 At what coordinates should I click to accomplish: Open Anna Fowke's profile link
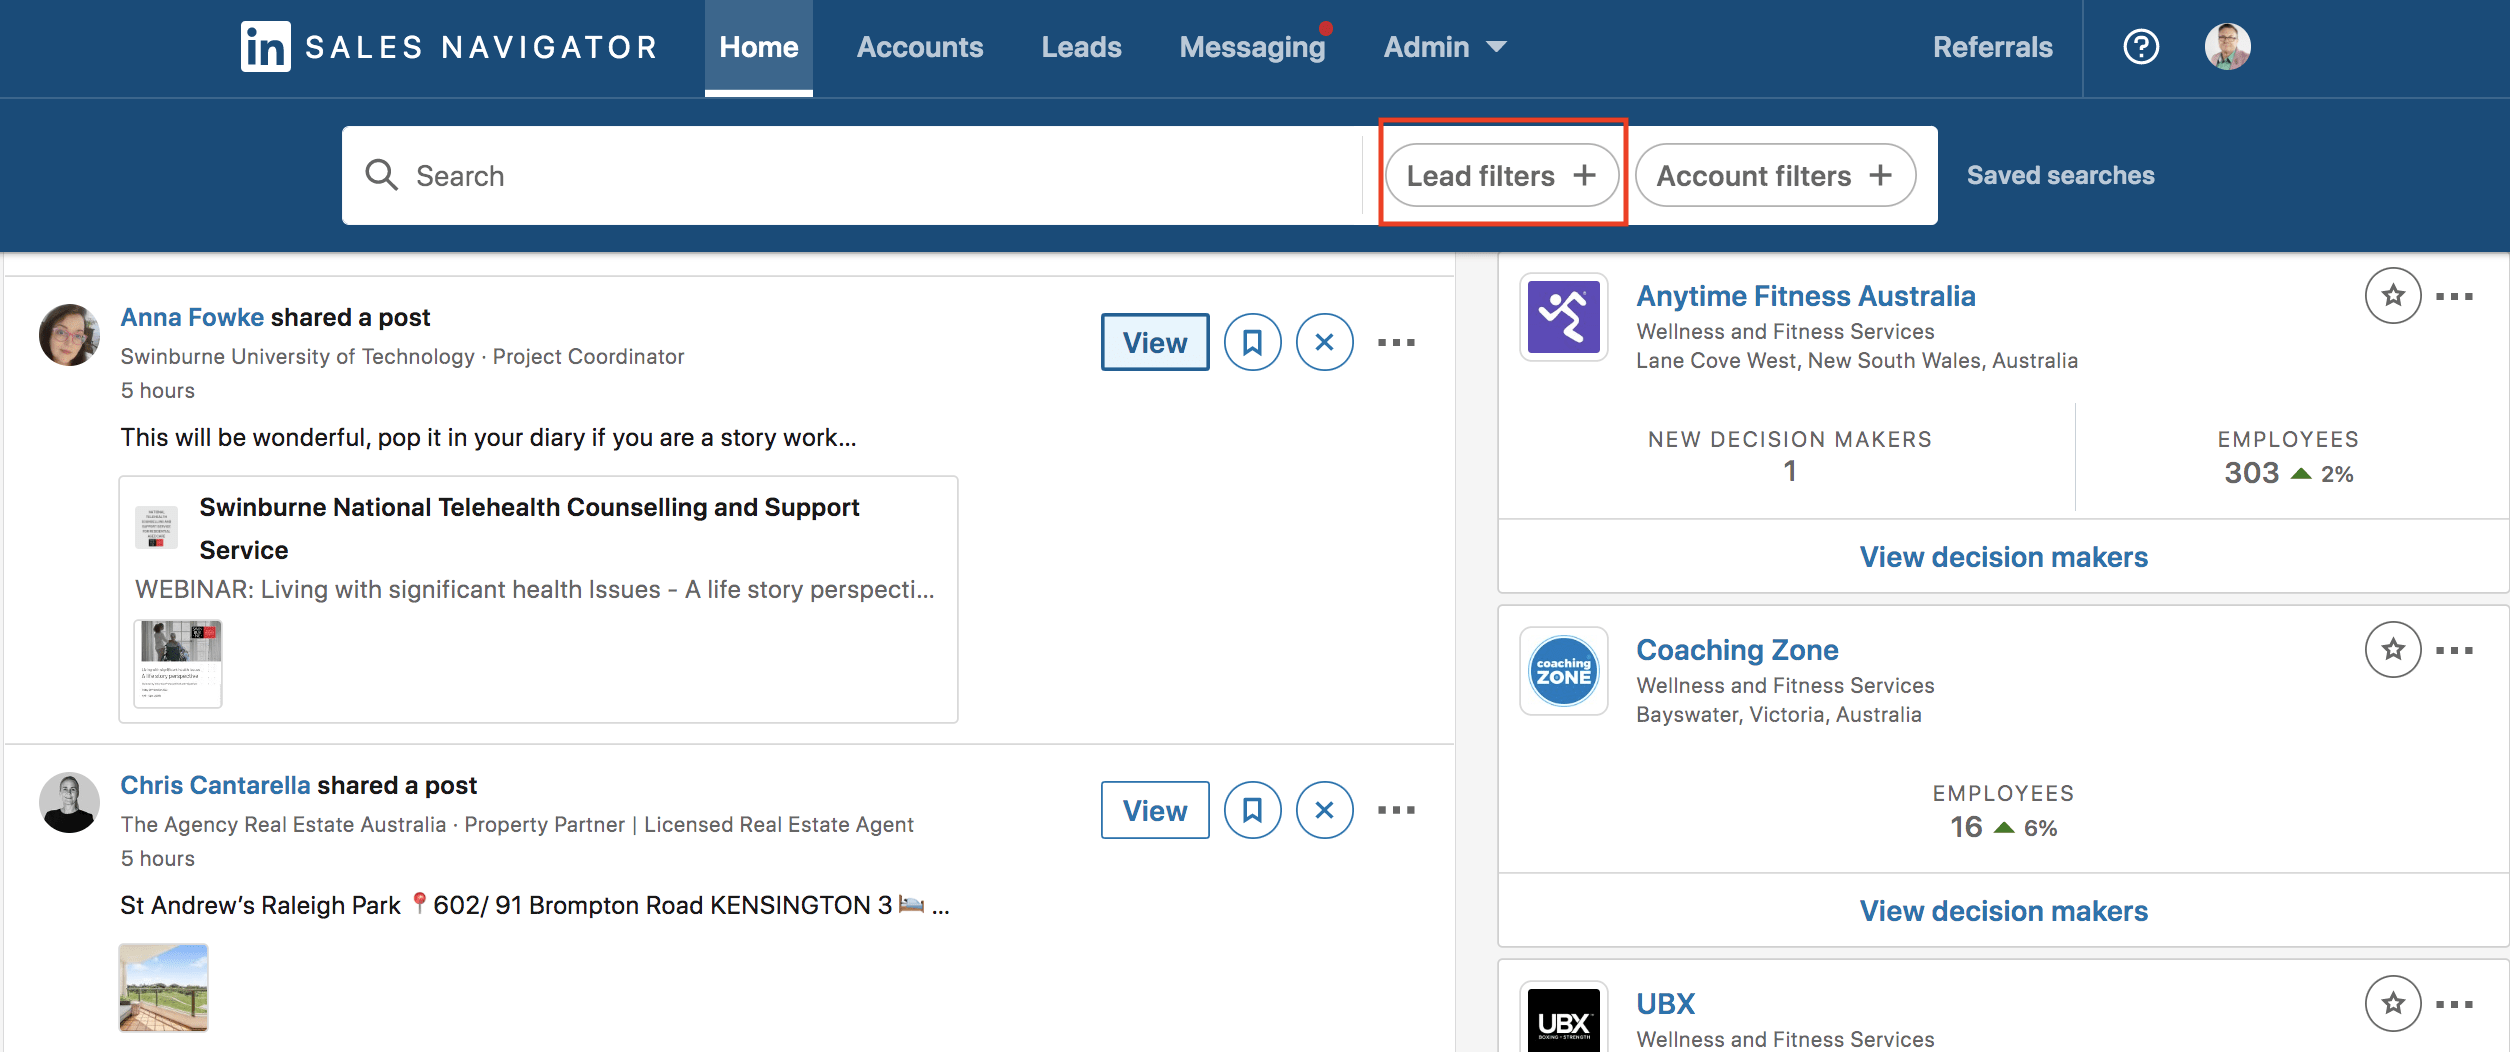tap(192, 317)
